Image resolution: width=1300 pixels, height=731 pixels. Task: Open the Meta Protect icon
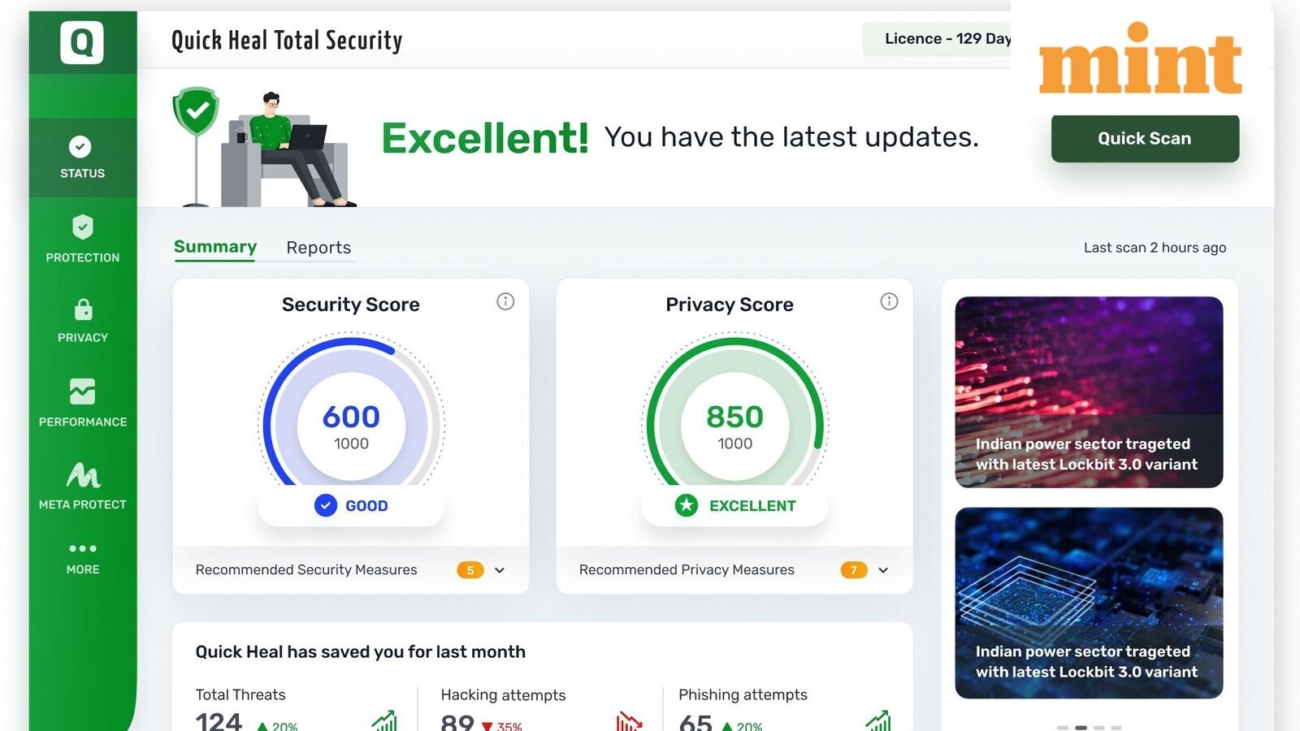(x=83, y=475)
